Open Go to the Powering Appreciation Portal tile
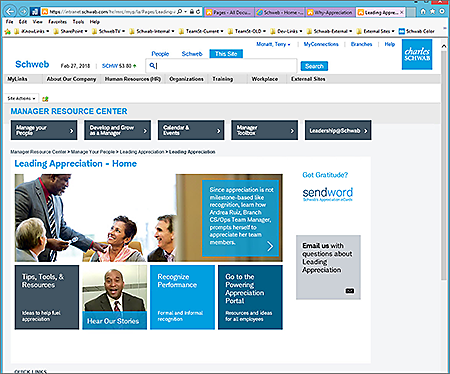This screenshot has width=450, height=374. pos(250,297)
